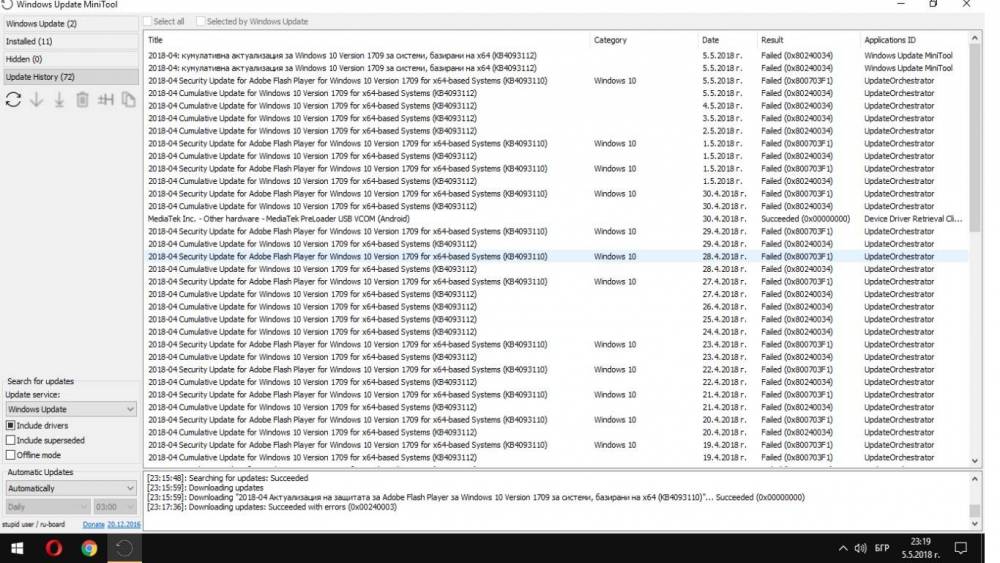The width and height of the screenshot is (1000, 563).
Task: Switch to Installed (11) tab
Action: click(70, 41)
